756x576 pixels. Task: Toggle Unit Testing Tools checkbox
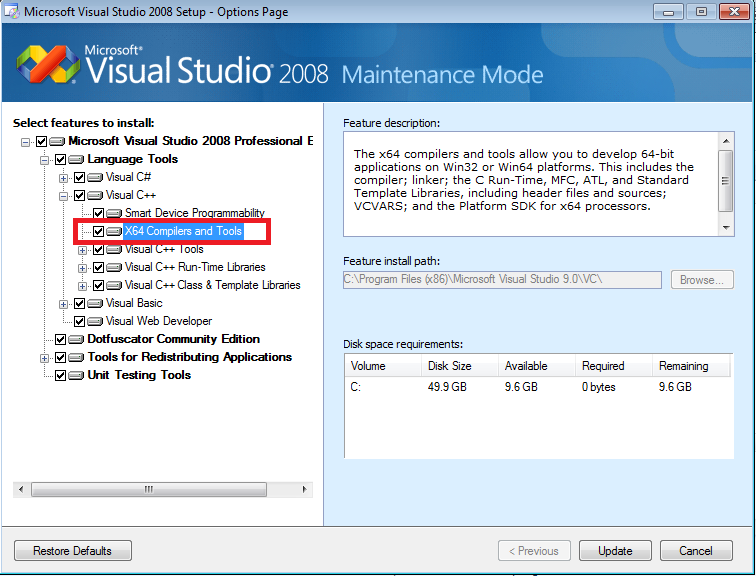(60, 375)
